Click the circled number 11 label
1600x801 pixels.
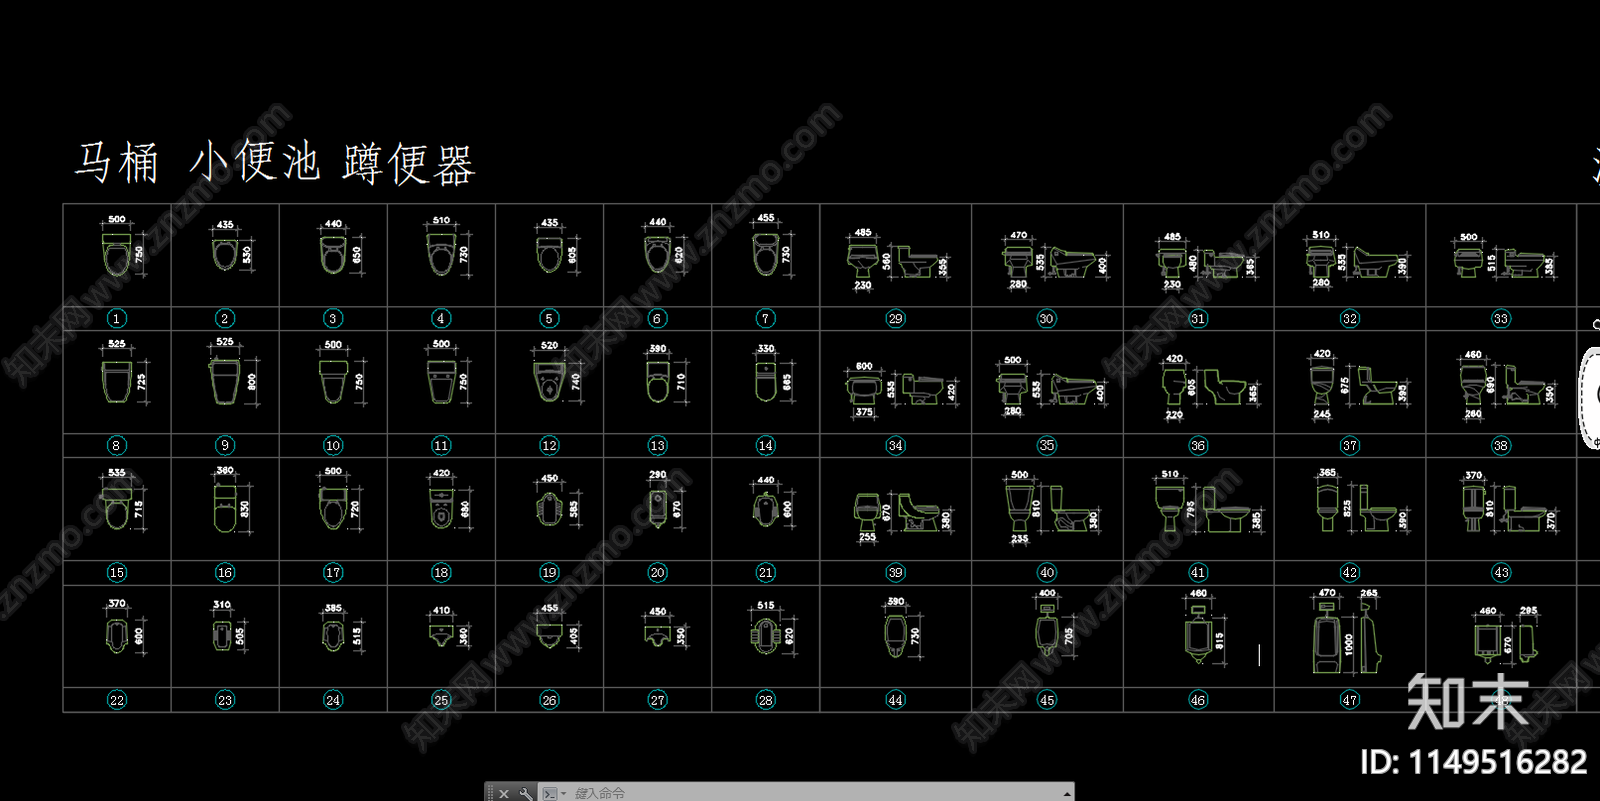441,445
